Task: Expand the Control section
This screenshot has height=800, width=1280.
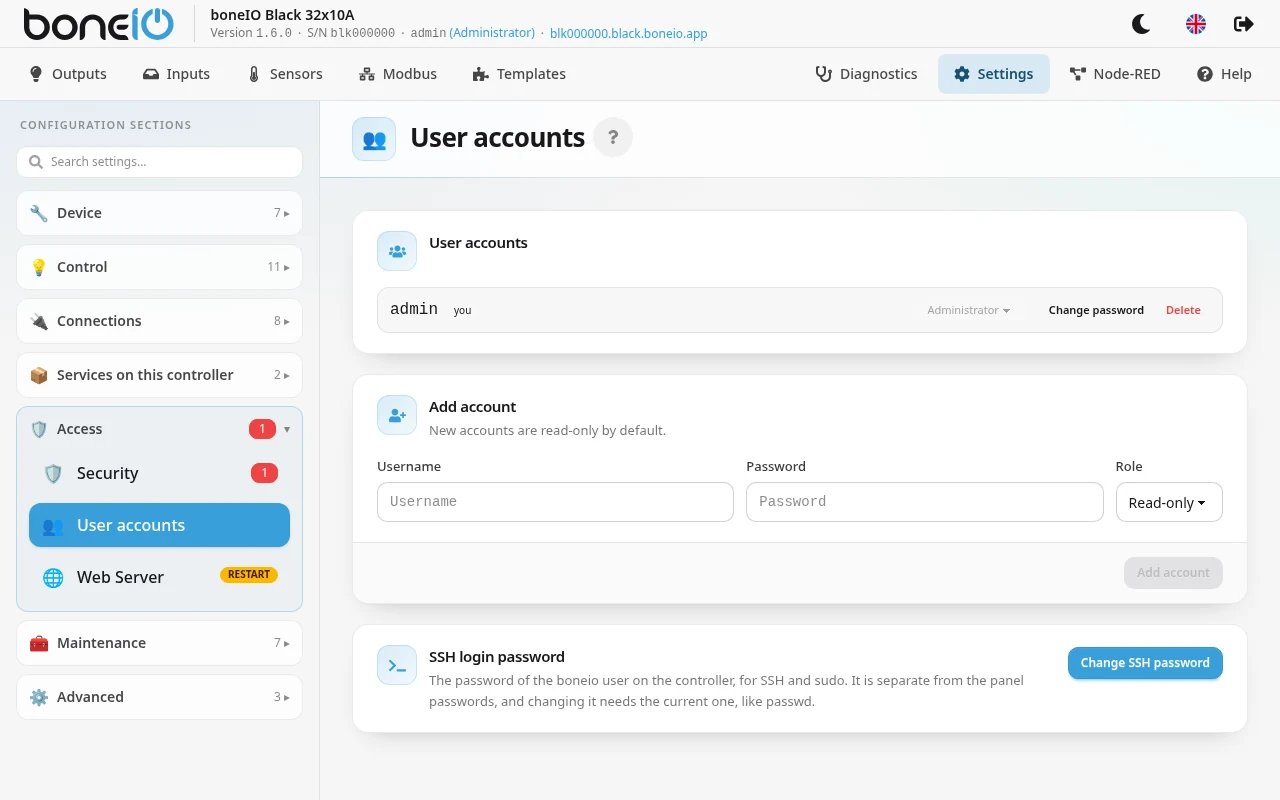Action: pos(159,267)
